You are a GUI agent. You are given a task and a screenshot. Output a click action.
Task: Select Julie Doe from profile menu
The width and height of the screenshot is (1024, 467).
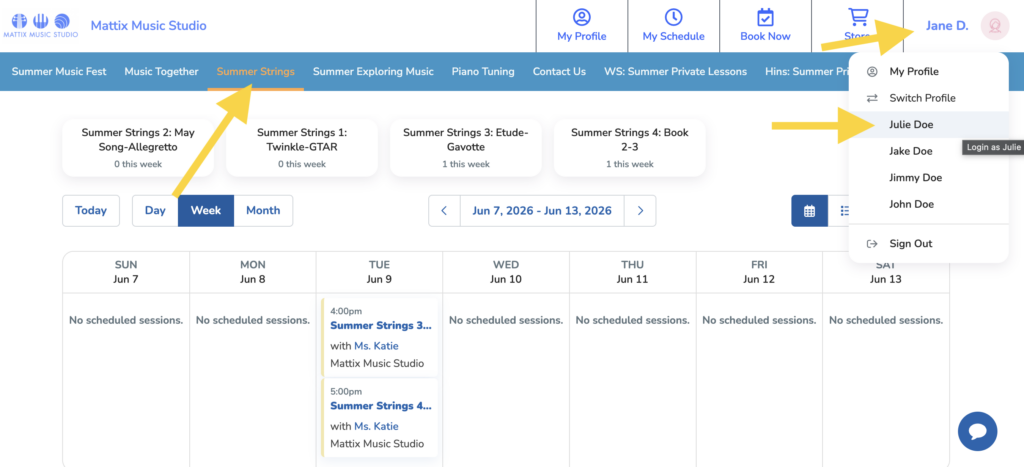pos(910,125)
